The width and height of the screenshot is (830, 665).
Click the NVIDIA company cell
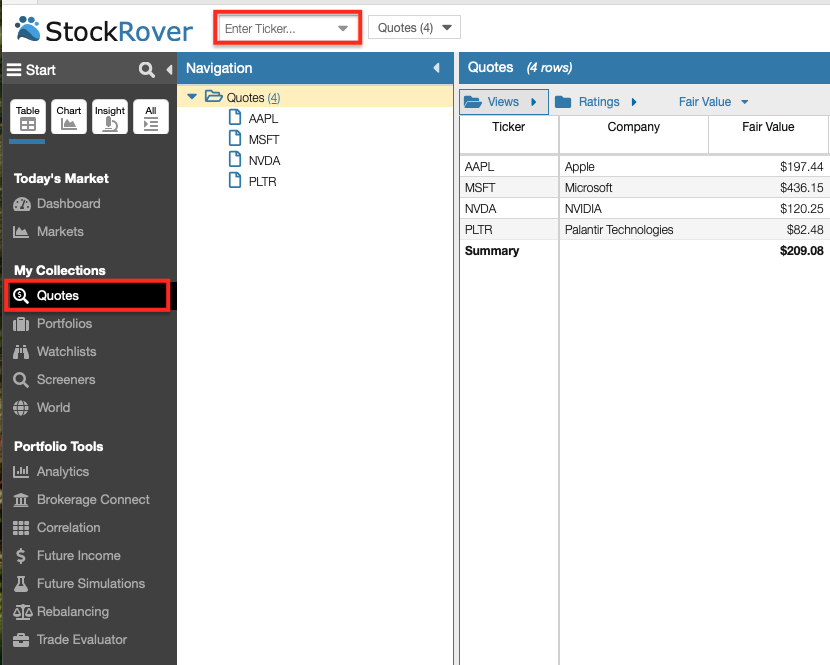tap(583, 209)
